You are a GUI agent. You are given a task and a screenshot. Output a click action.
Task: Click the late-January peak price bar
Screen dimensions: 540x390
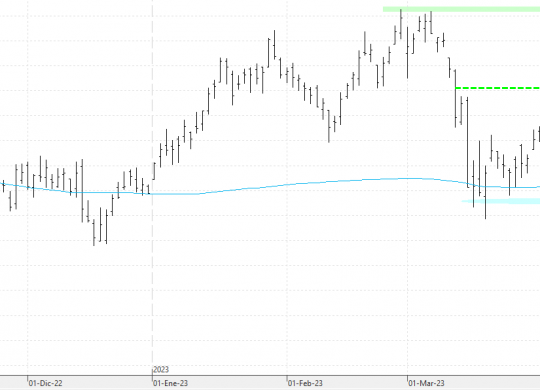274,45
